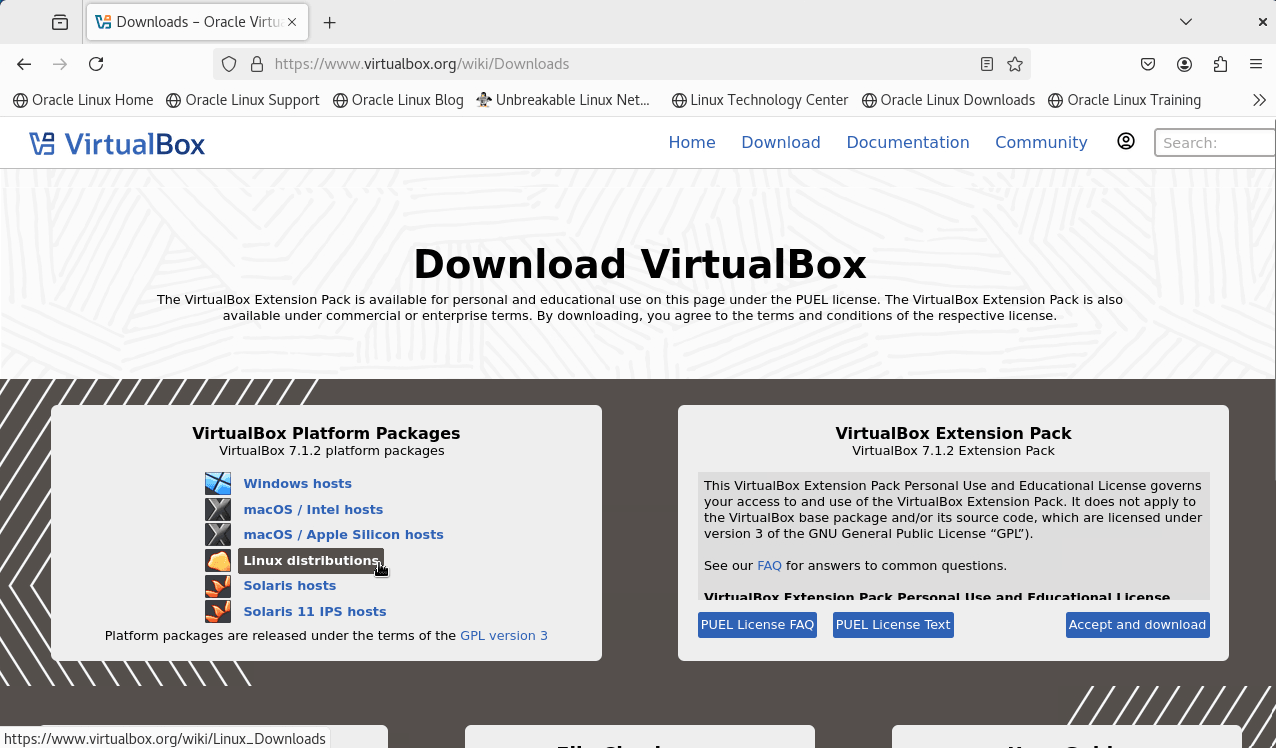Viewport: 1276px width, 748px height.
Task: Go to Home in site navigation
Action: tap(692, 142)
